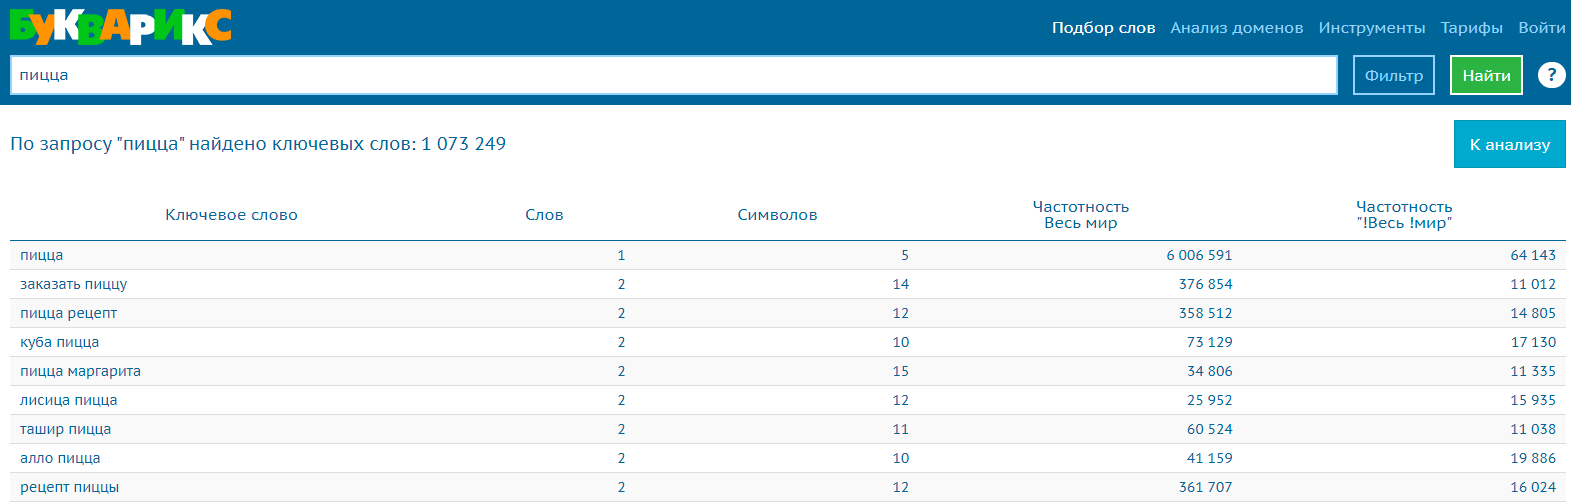Select the keyword пицца маргарита
The height and width of the screenshot is (502, 1571).
pos(80,371)
